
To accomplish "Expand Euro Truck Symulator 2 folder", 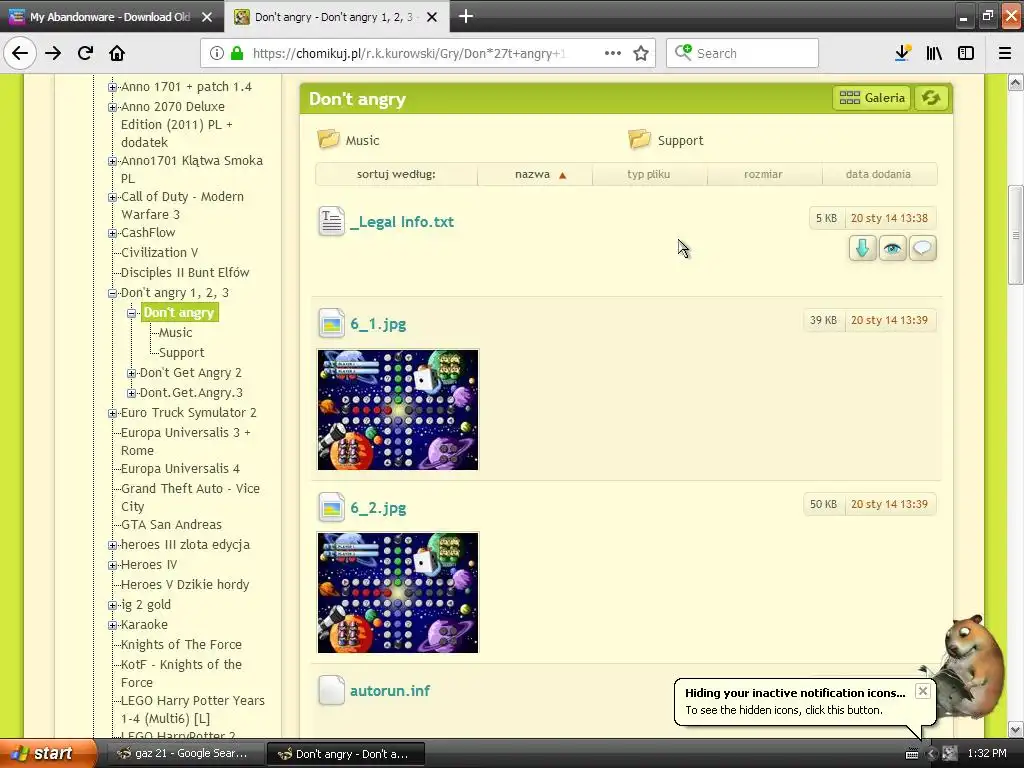I will pos(112,413).
